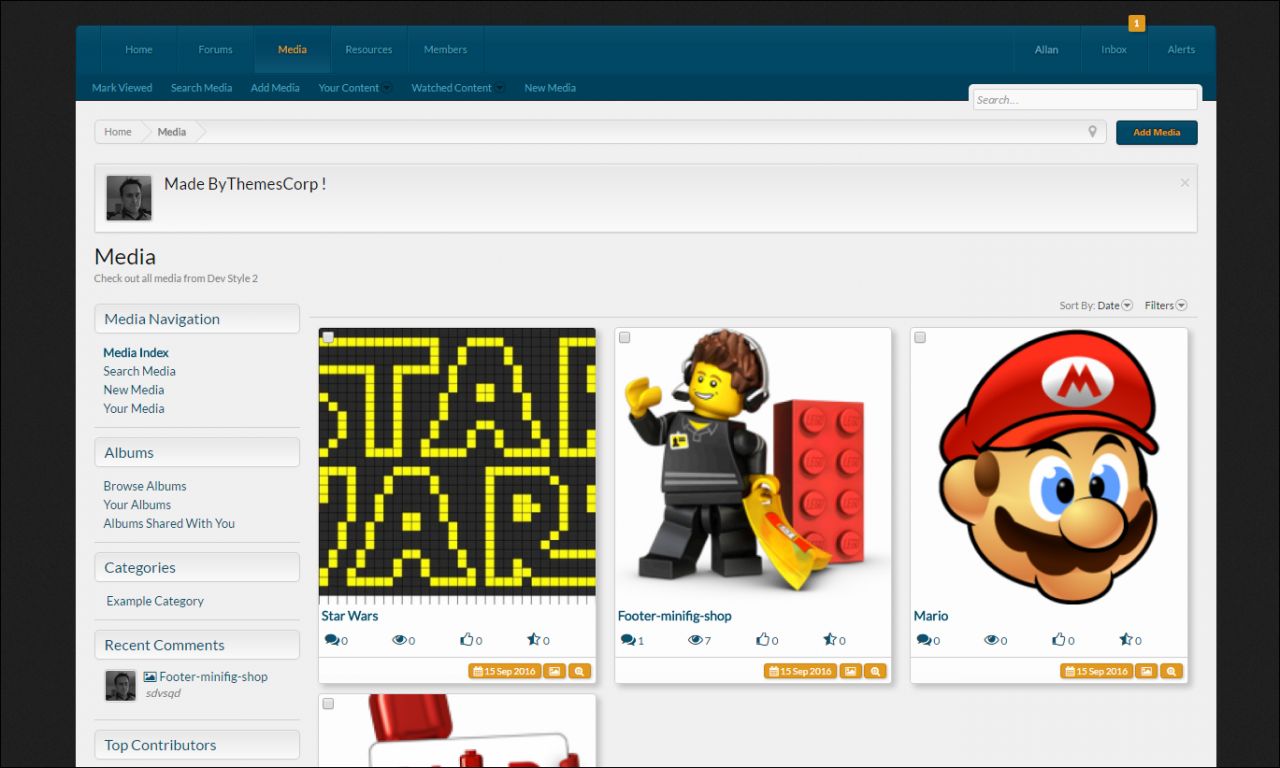Screen dimensions: 1280x768
Task: Click New Media in sub-navigation bar
Action: click(x=550, y=88)
